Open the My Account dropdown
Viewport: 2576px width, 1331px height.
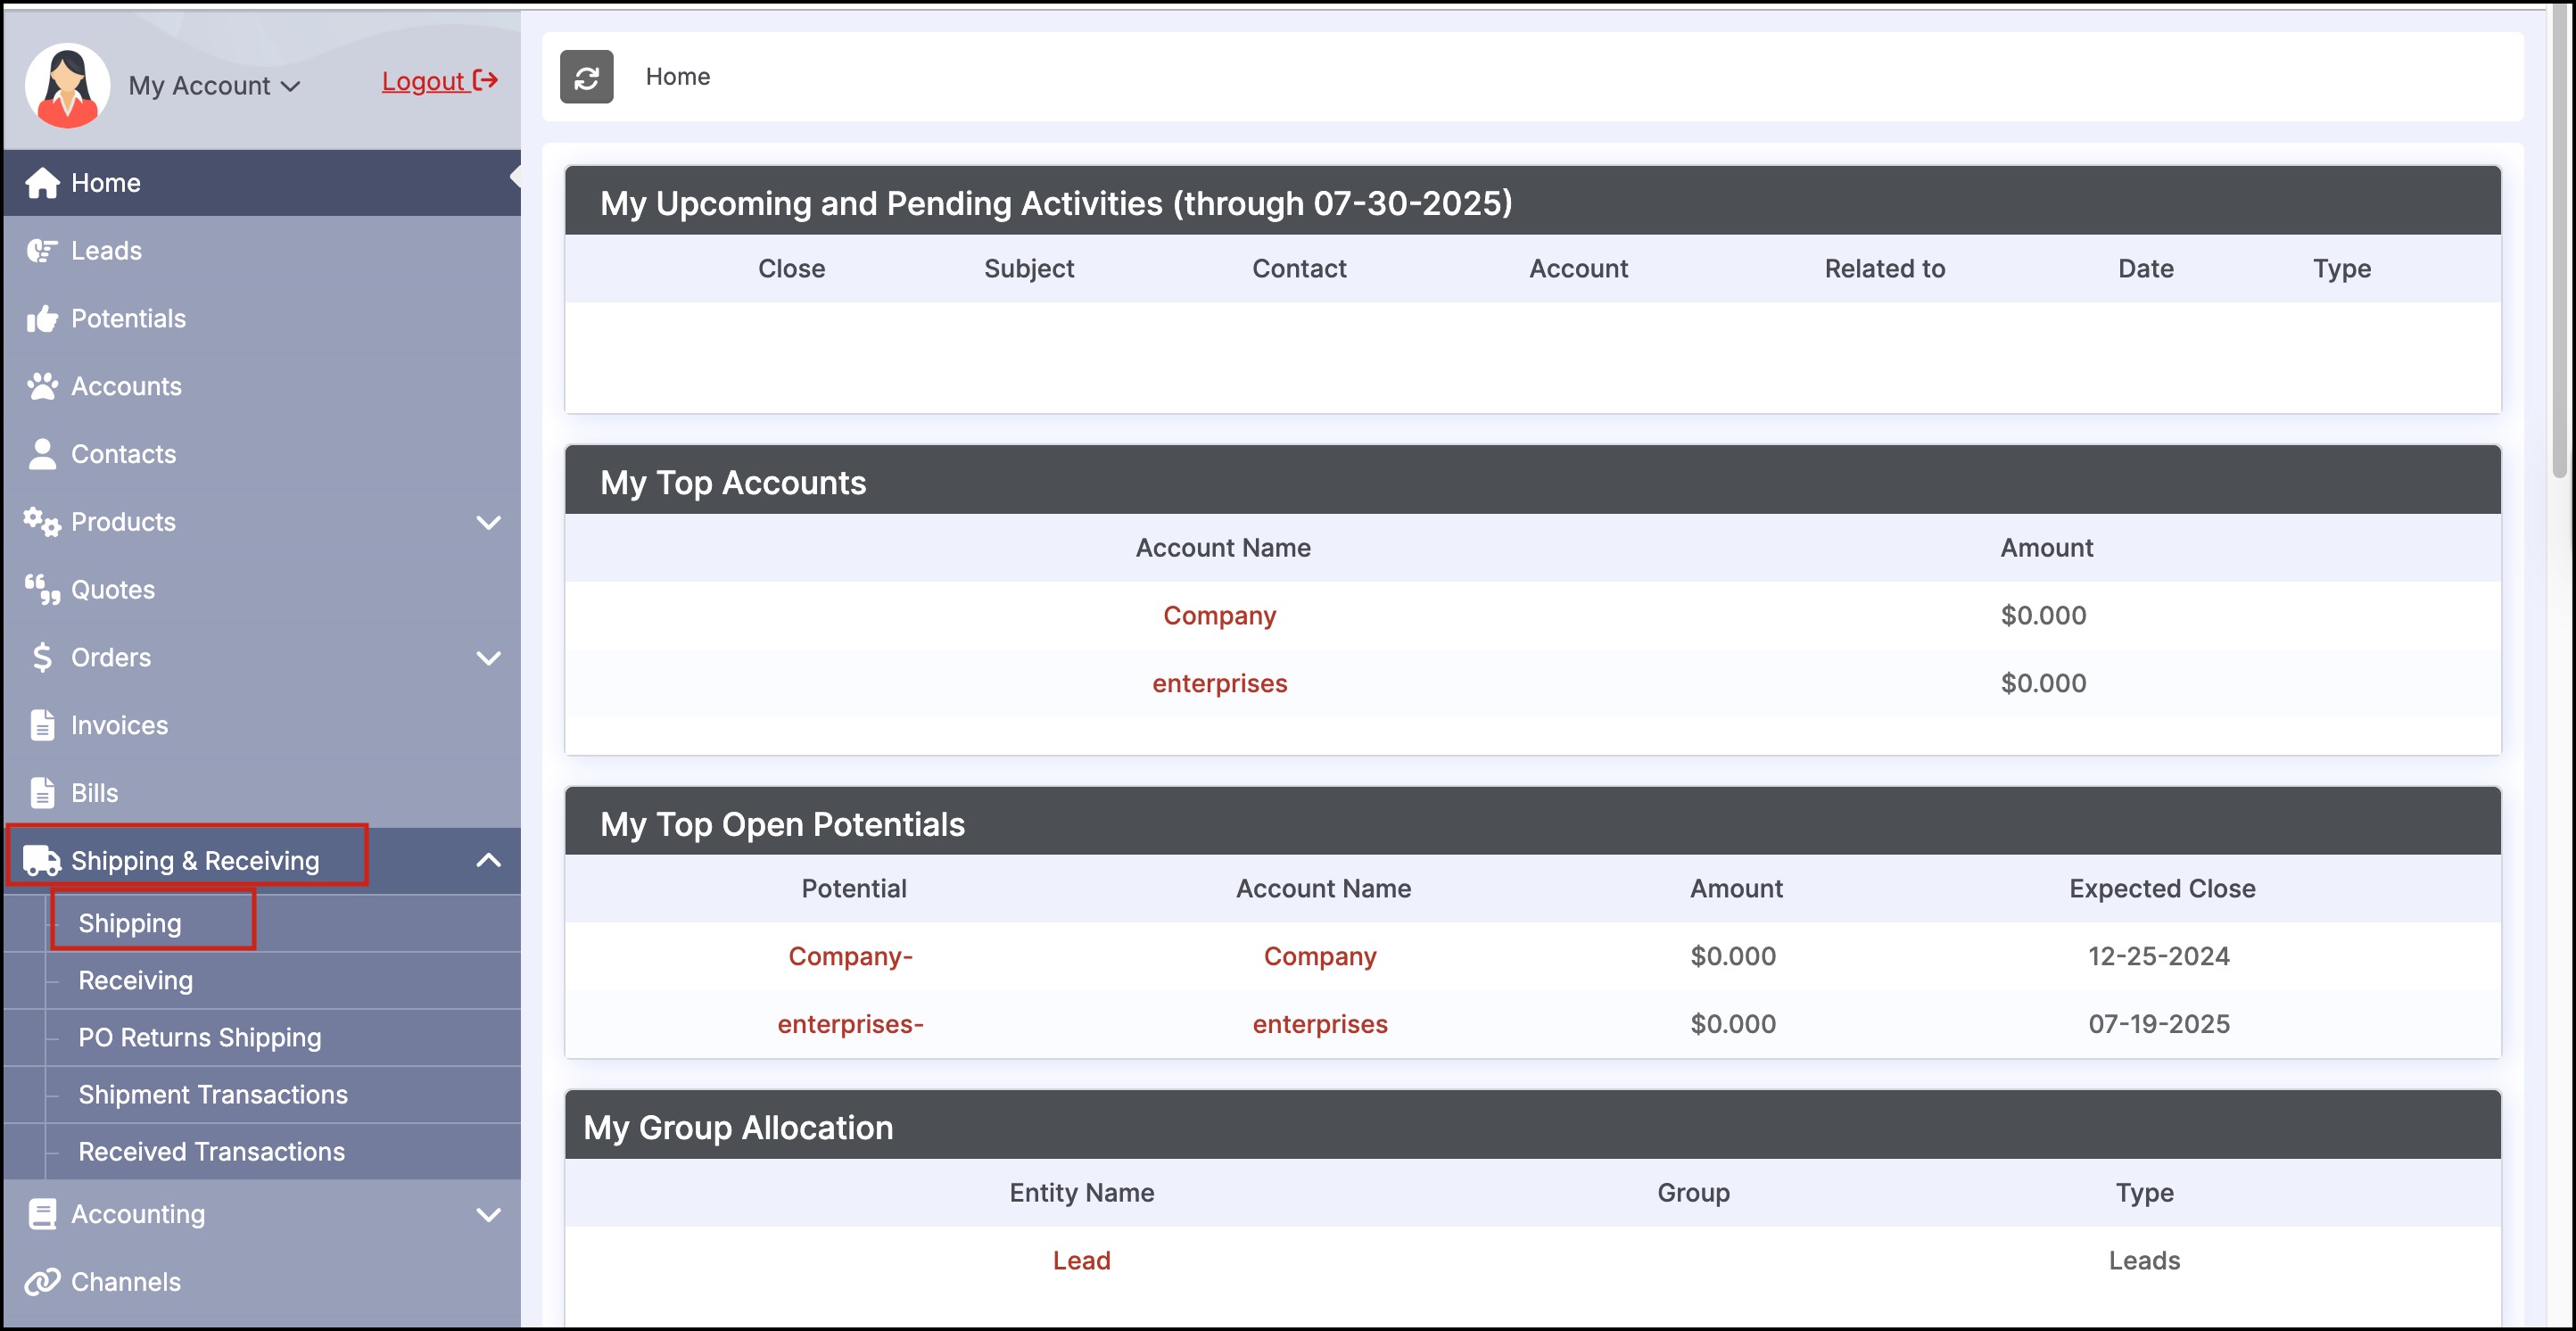point(214,86)
